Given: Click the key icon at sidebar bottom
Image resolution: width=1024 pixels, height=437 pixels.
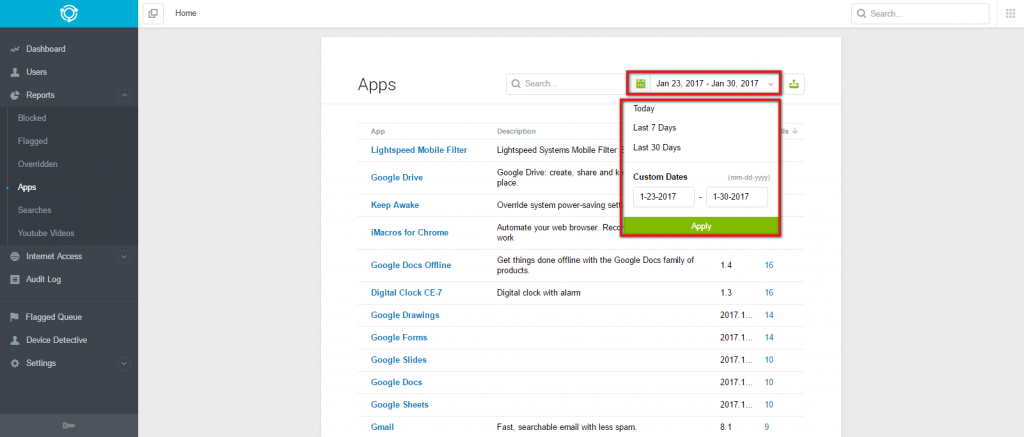Looking at the screenshot, I should [x=69, y=426].
